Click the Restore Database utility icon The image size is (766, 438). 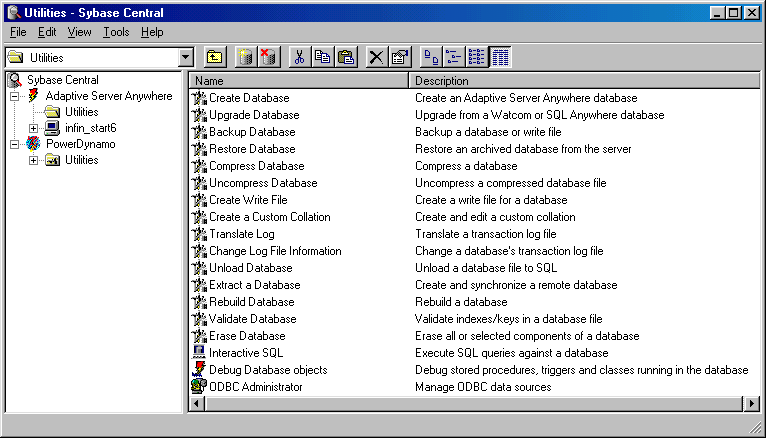[x=199, y=149]
